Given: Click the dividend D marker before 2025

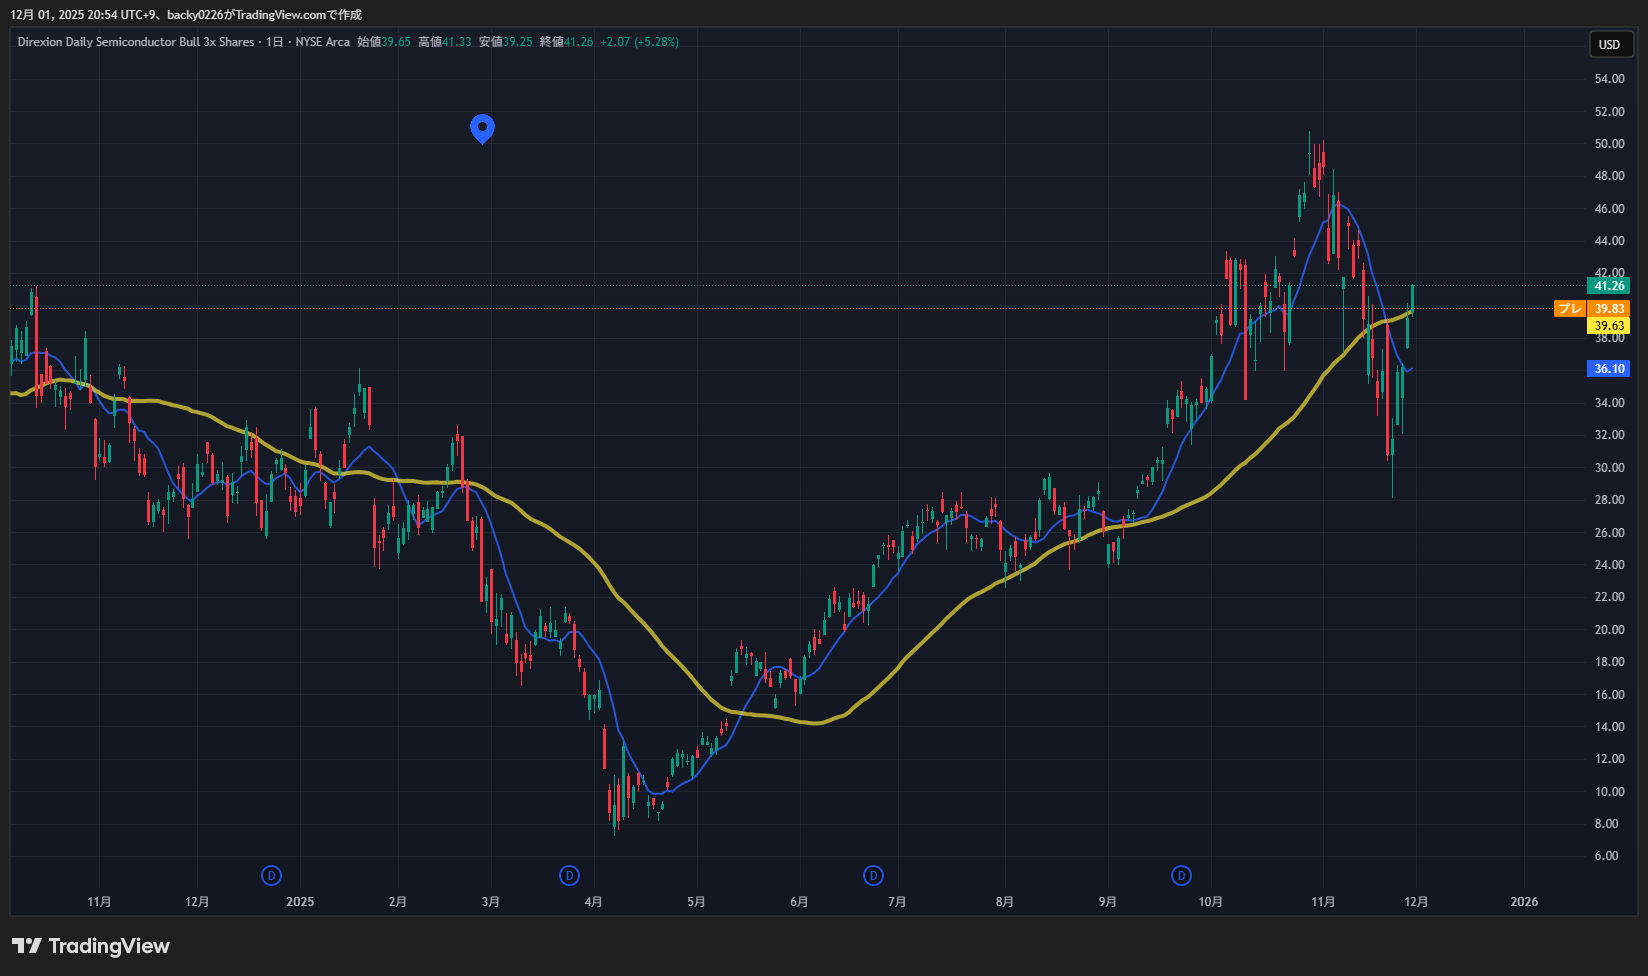Looking at the screenshot, I should [x=271, y=876].
